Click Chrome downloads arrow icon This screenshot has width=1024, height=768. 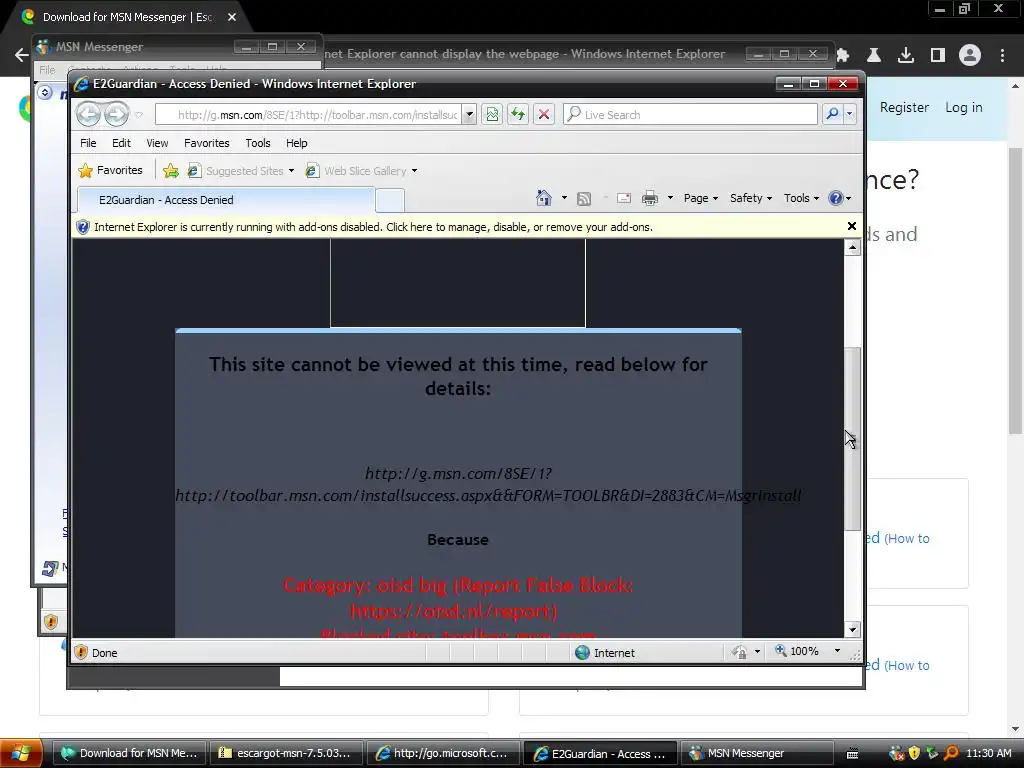click(x=906, y=56)
